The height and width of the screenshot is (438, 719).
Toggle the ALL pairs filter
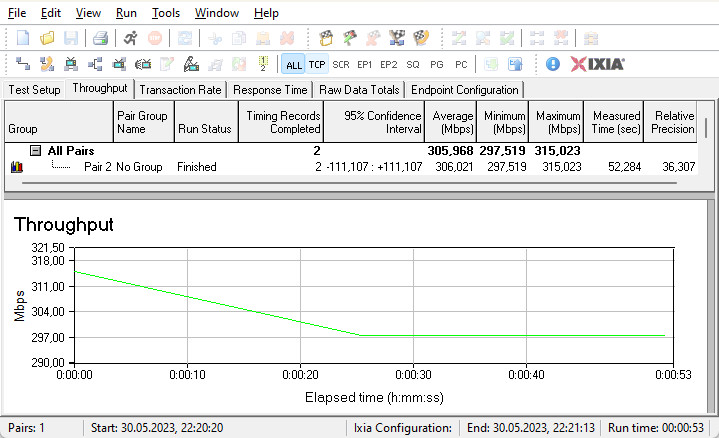click(x=293, y=65)
